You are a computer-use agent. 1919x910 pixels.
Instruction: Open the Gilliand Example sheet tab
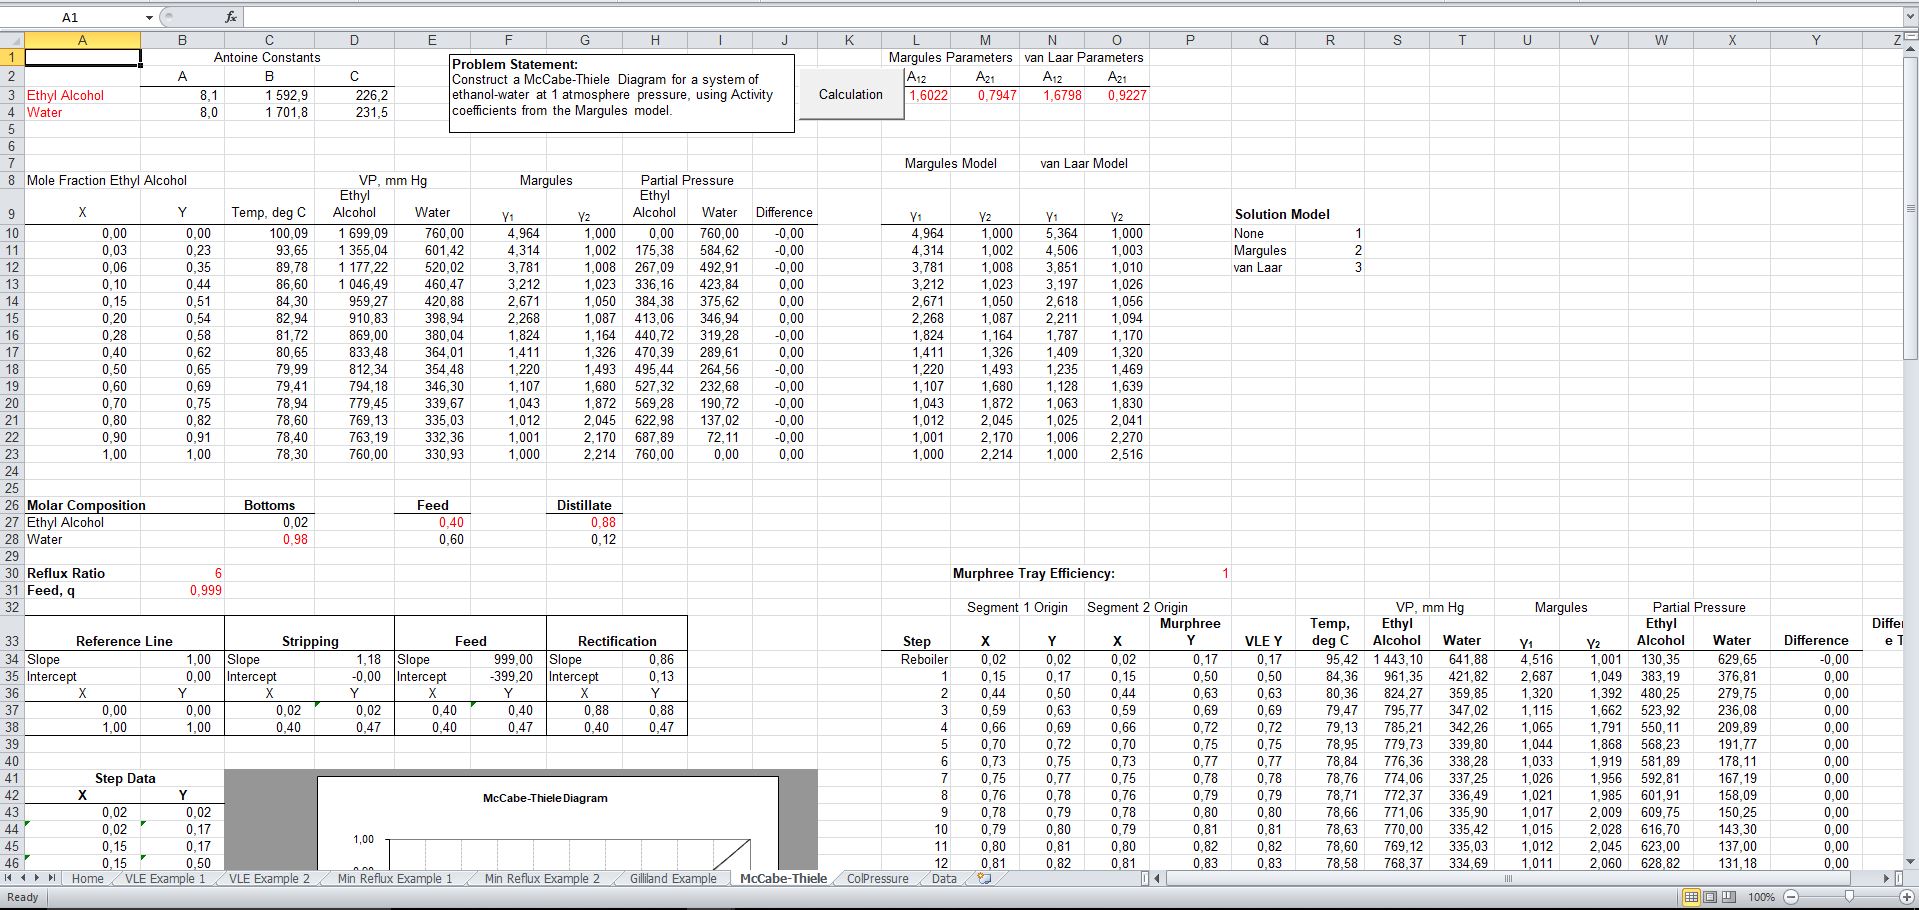[673, 879]
